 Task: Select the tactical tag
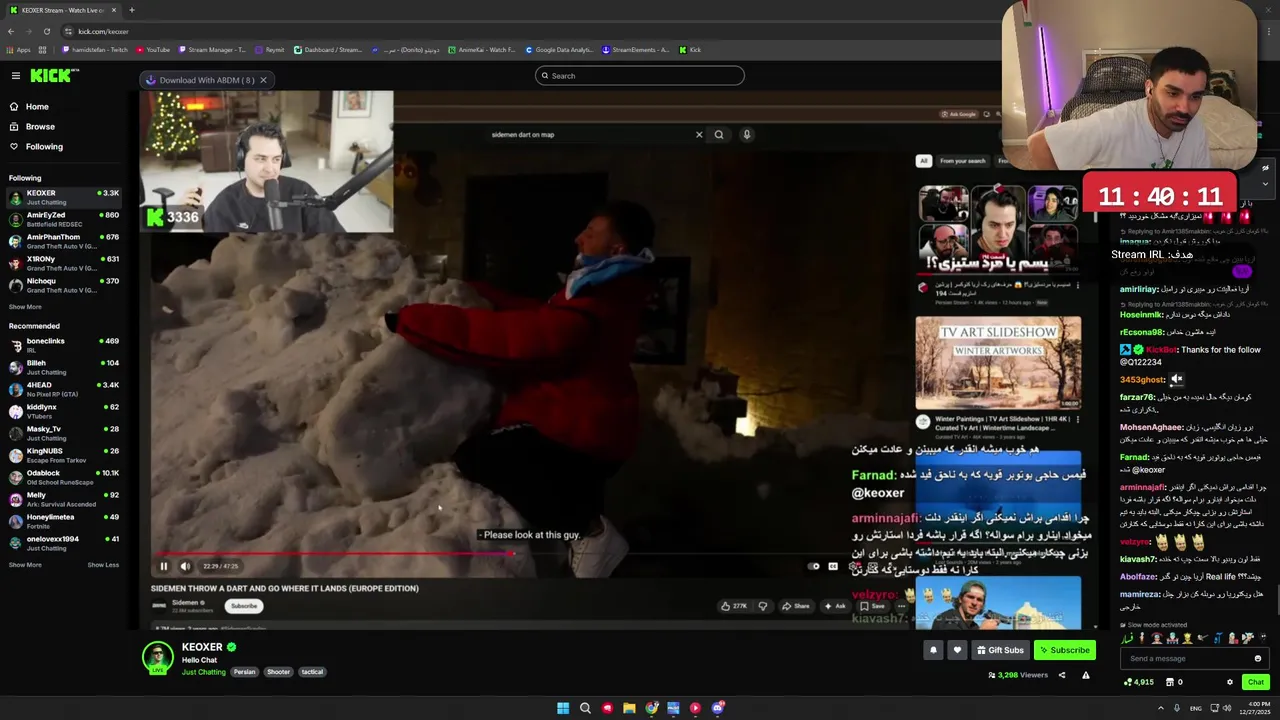click(x=312, y=672)
